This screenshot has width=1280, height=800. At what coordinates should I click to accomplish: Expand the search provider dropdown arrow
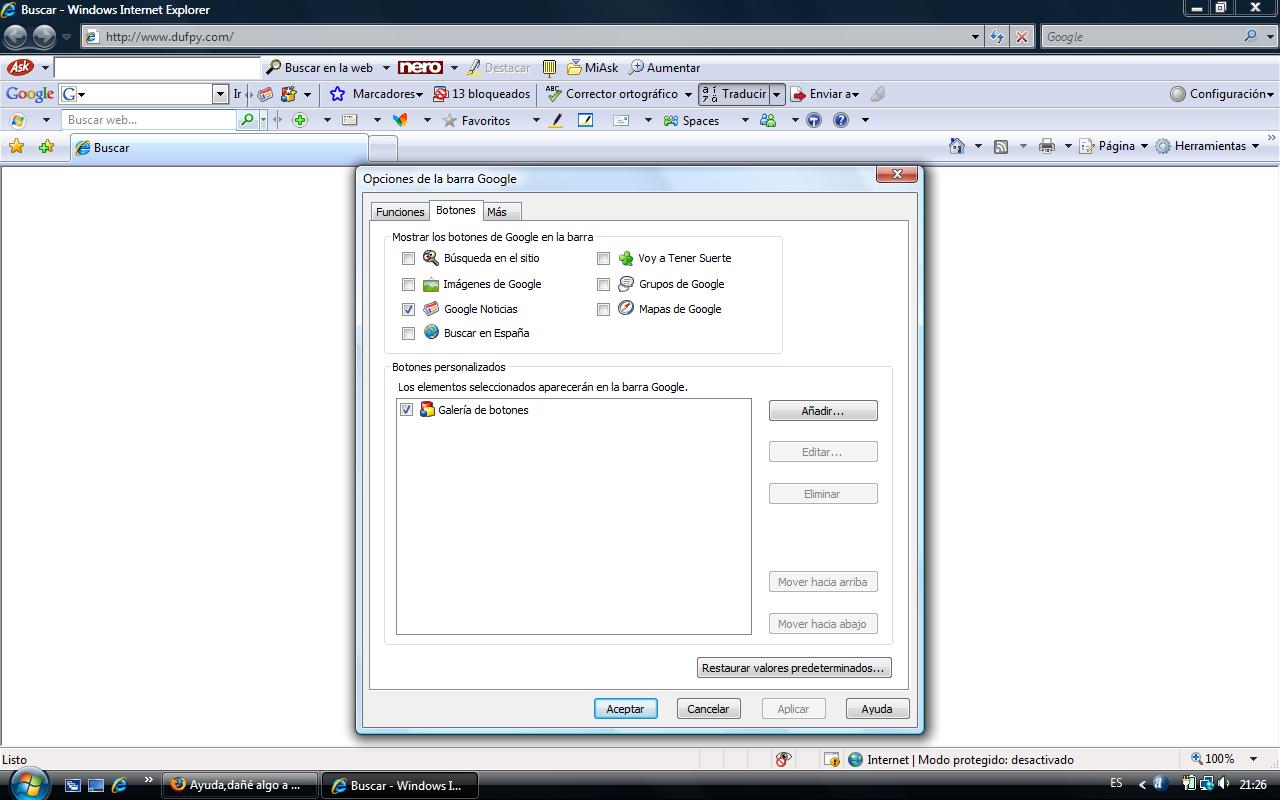pyautogui.click(x=1272, y=37)
